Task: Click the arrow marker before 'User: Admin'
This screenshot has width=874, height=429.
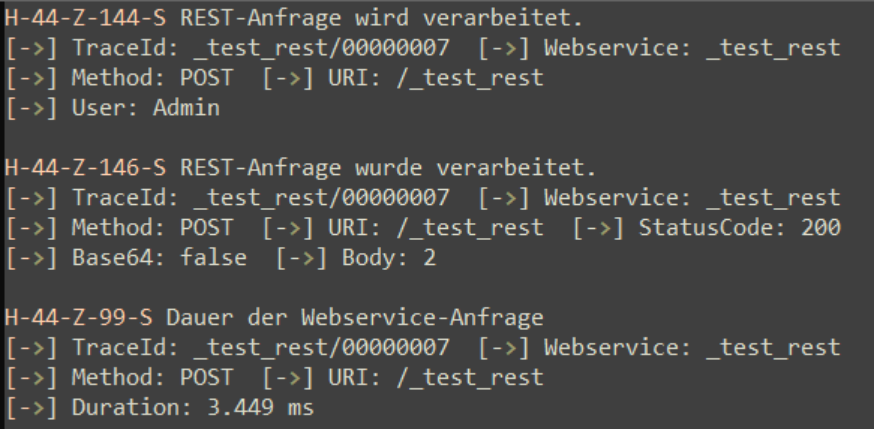Action: (x=32, y=108)
